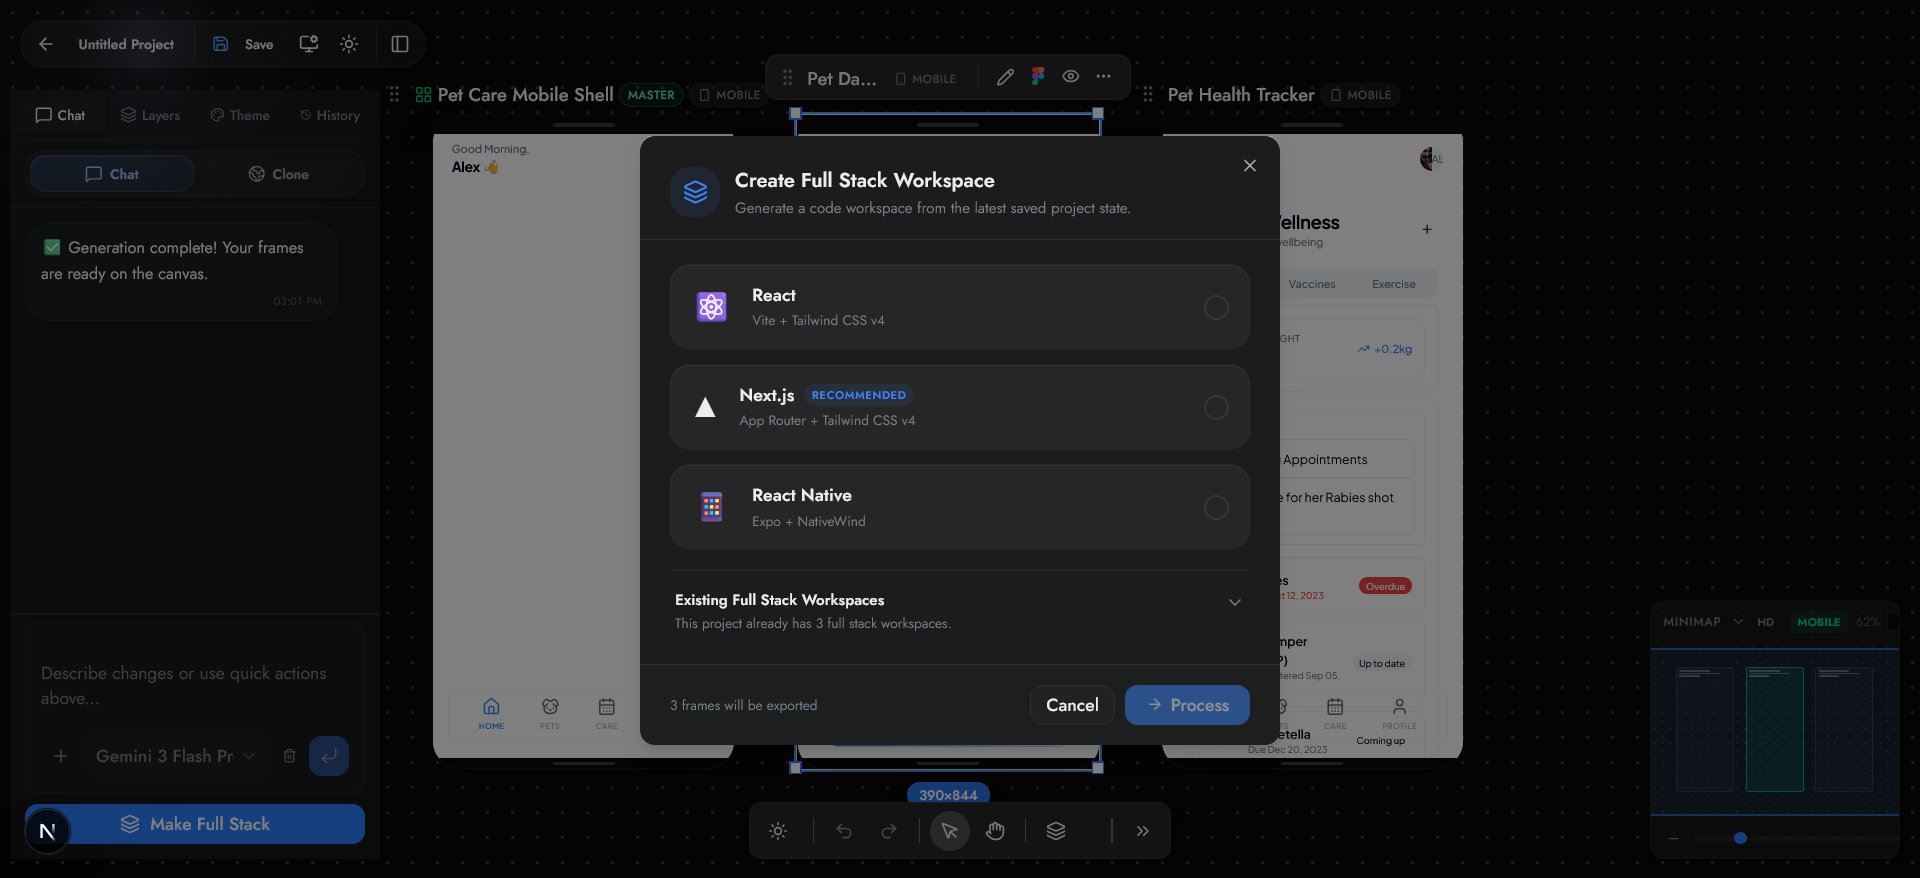
Task: Click the round N avatar badge
Action: pyautogui.click(x=47, y=832)
